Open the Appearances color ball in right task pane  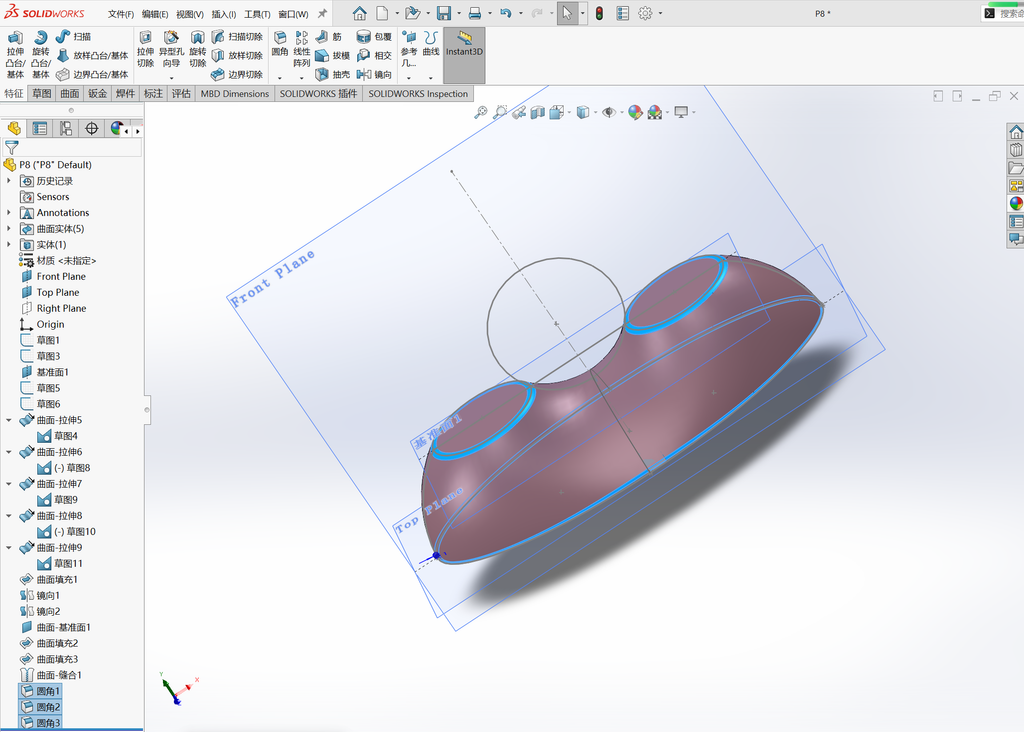click(1016, 203)
